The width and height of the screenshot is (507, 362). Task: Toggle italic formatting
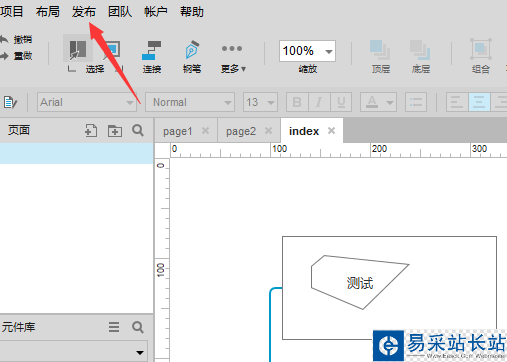click(319, 102)
